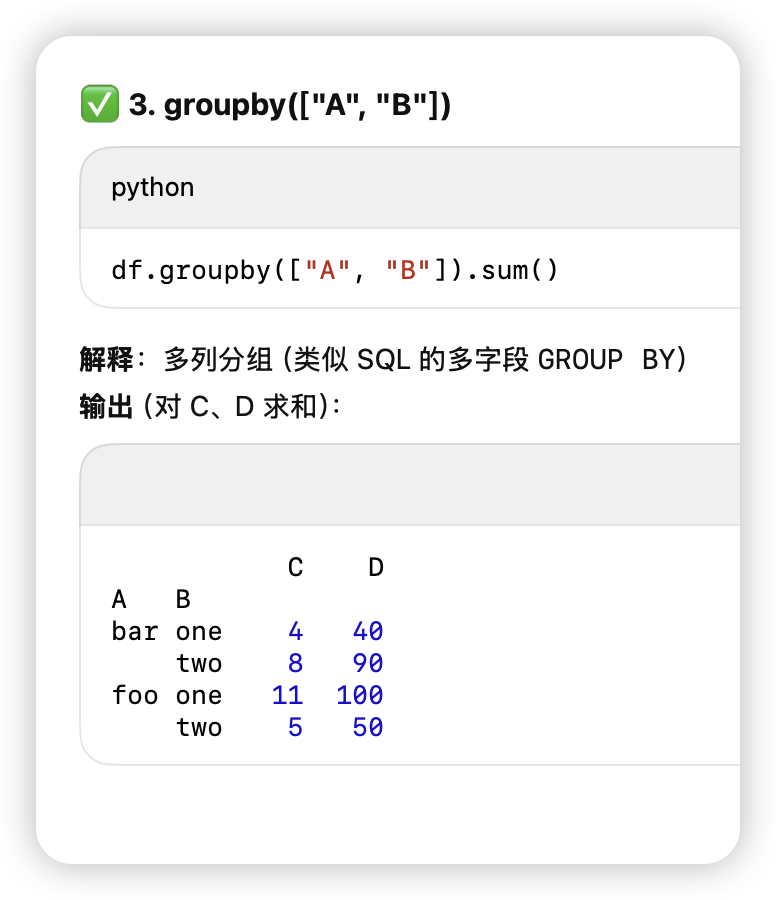Click the 'python' code block language label
776x900 pixels.
point(153,188)
